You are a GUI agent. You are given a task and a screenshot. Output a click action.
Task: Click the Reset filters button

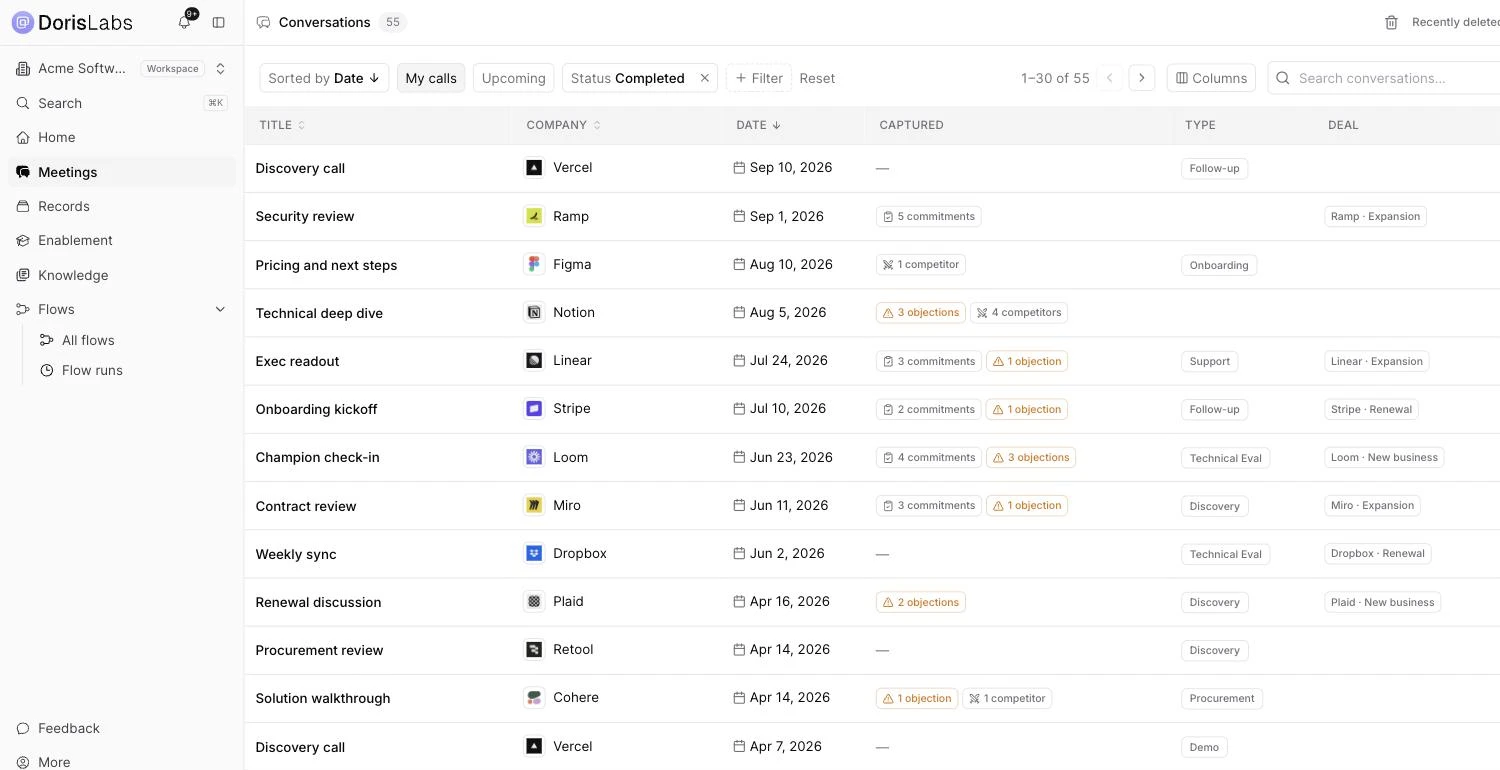tap(817, 78)
